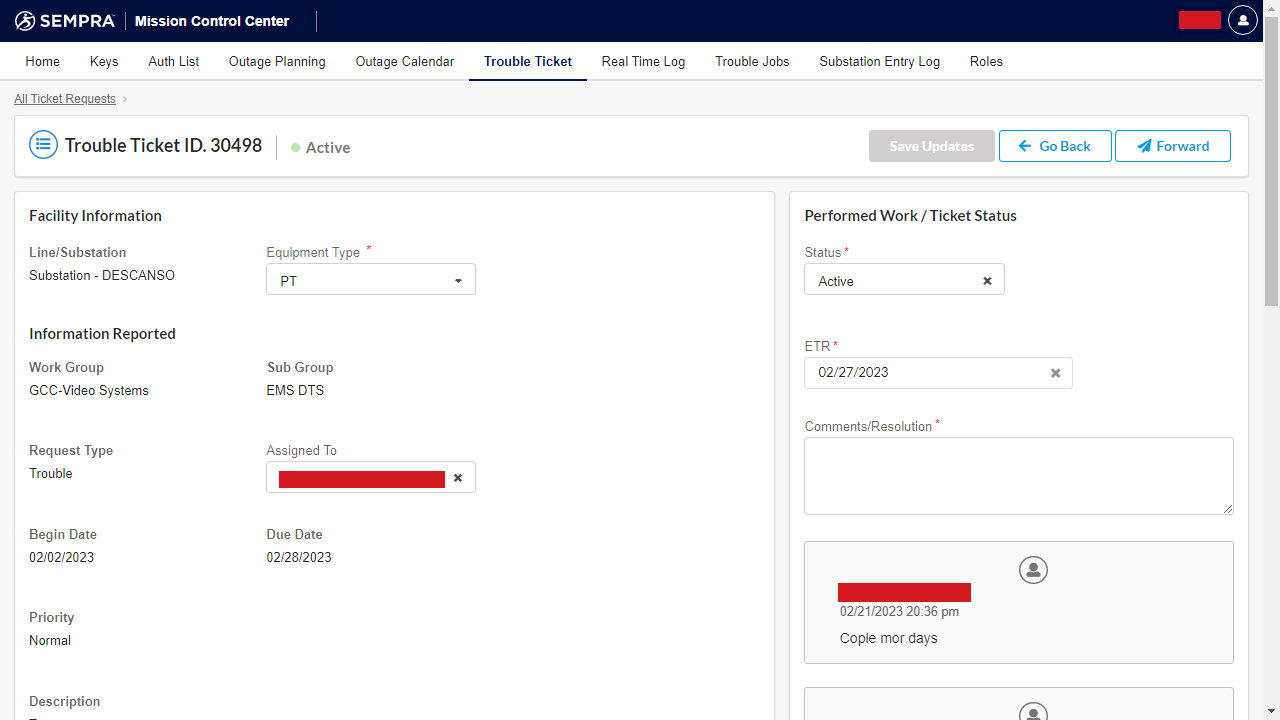Expand the Equipment Type dropdown

coord(458,281)
